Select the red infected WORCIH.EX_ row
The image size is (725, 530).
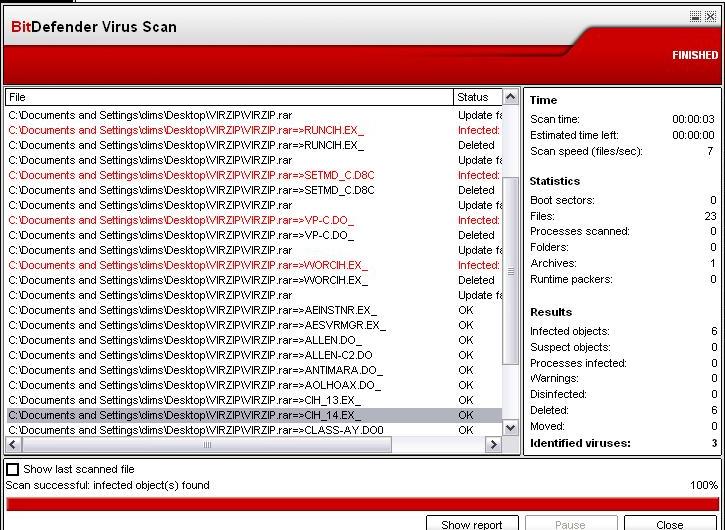click(254, 265)
